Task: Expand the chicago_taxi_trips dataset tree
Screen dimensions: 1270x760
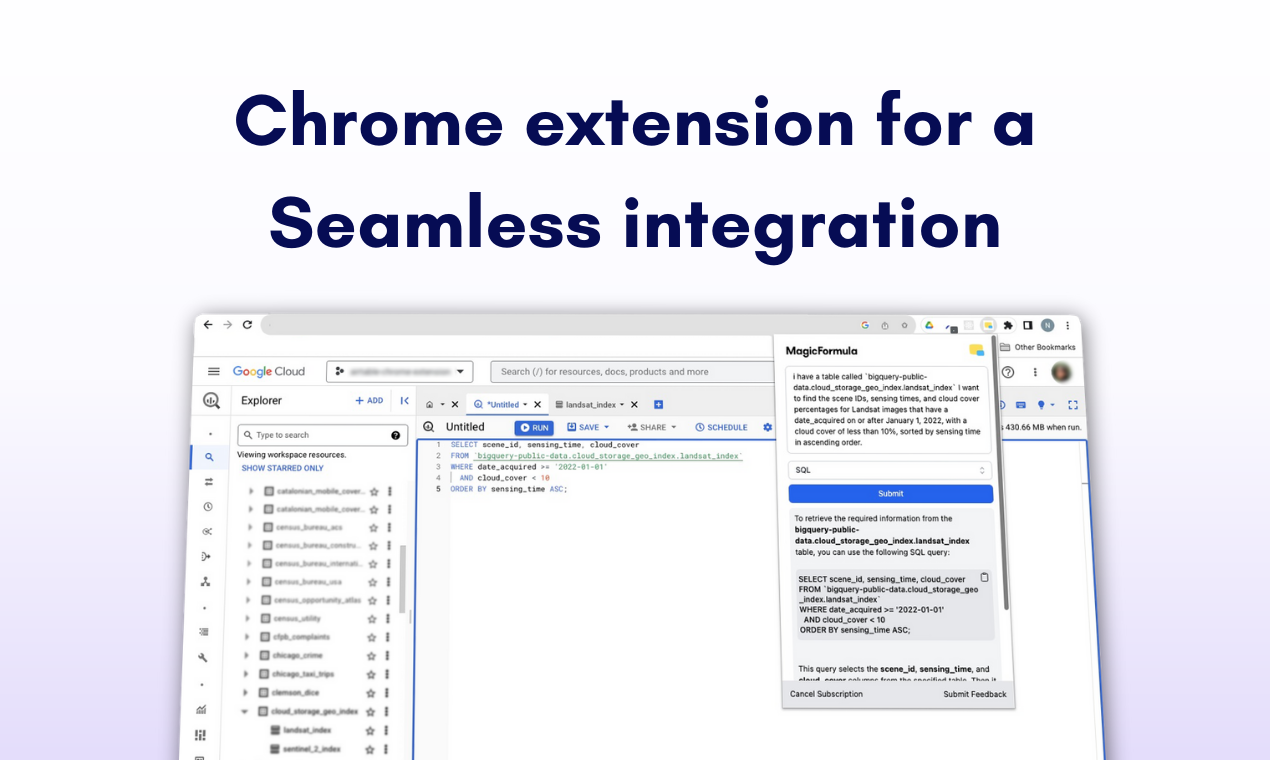Action: tap(246, 674)
